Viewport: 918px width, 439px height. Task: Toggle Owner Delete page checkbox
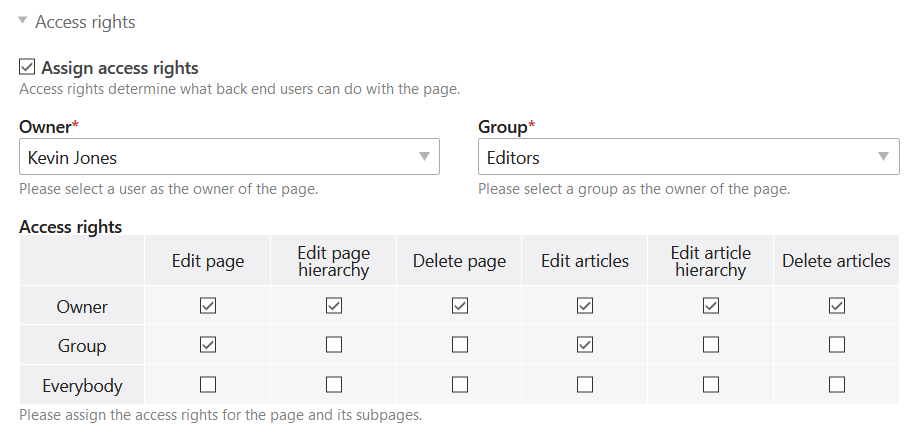(x=460, y=306)
